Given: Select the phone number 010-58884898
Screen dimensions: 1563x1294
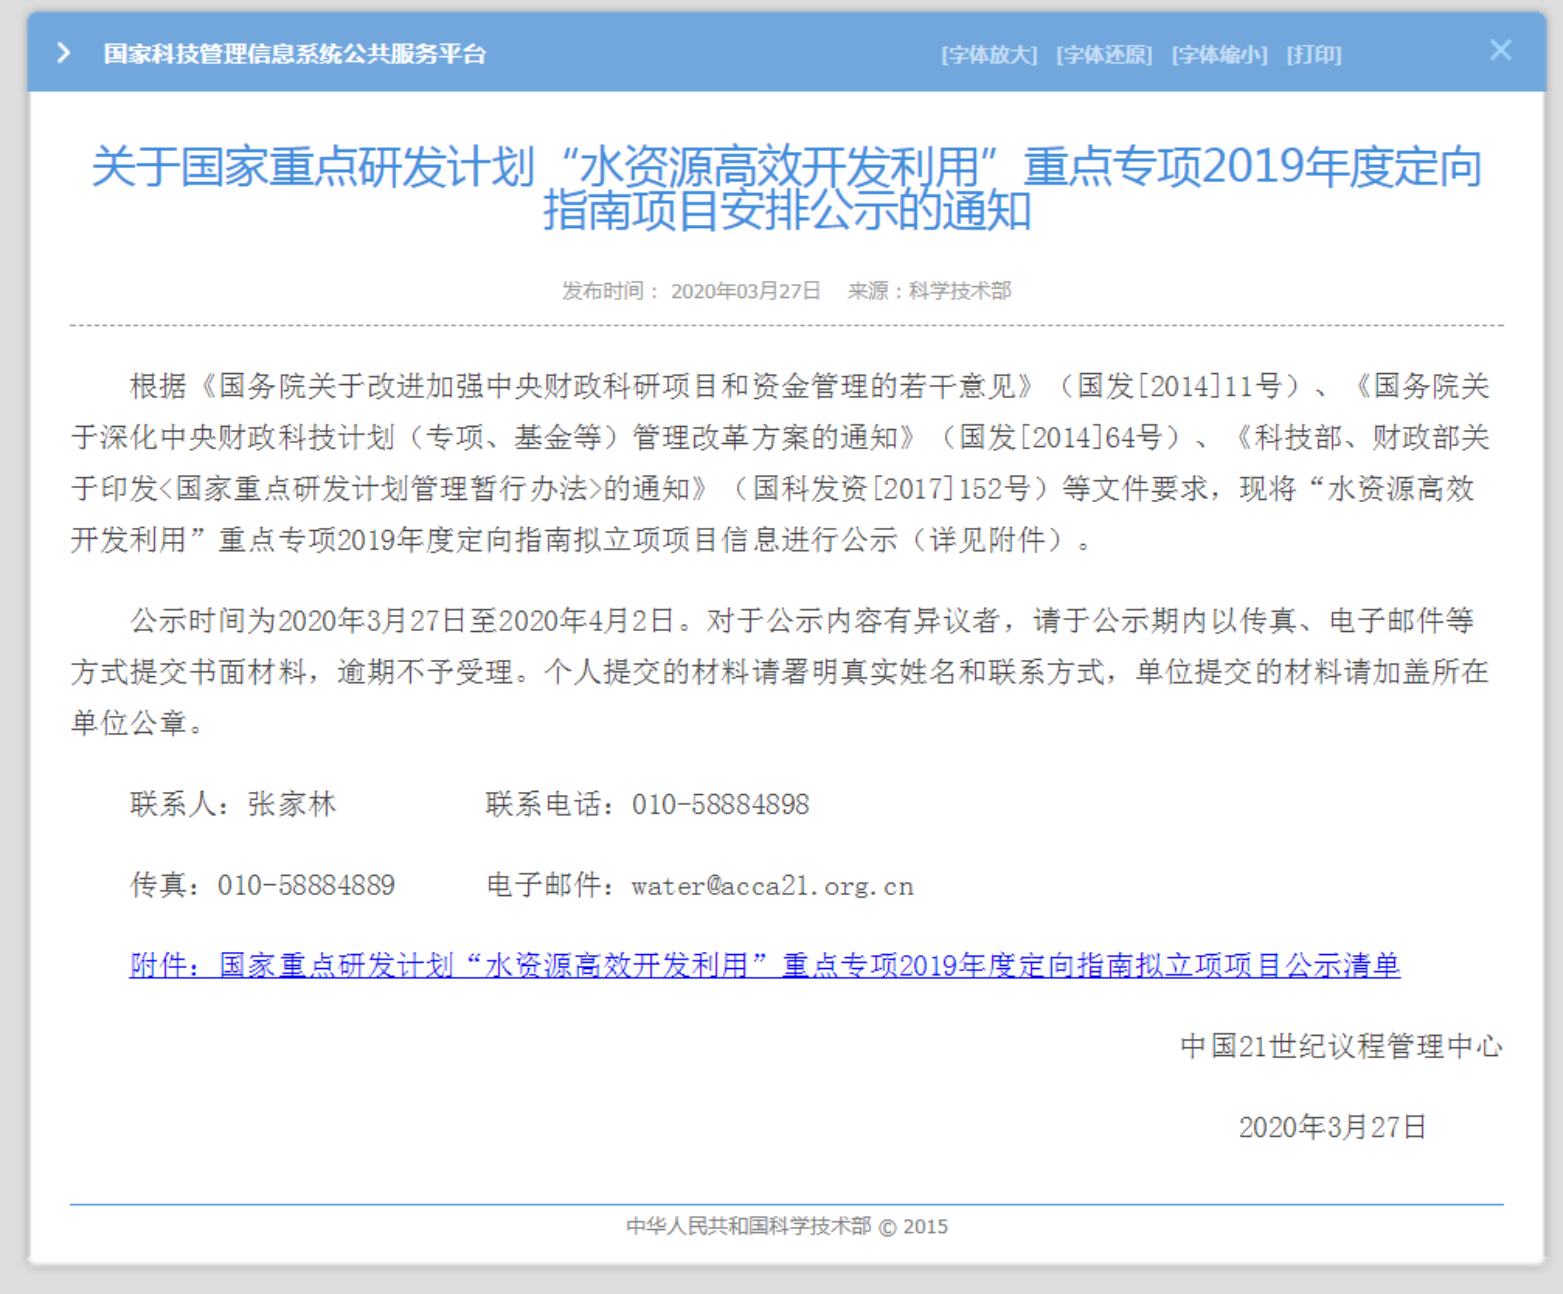Looking at the screenshot, I should point(720,804).
